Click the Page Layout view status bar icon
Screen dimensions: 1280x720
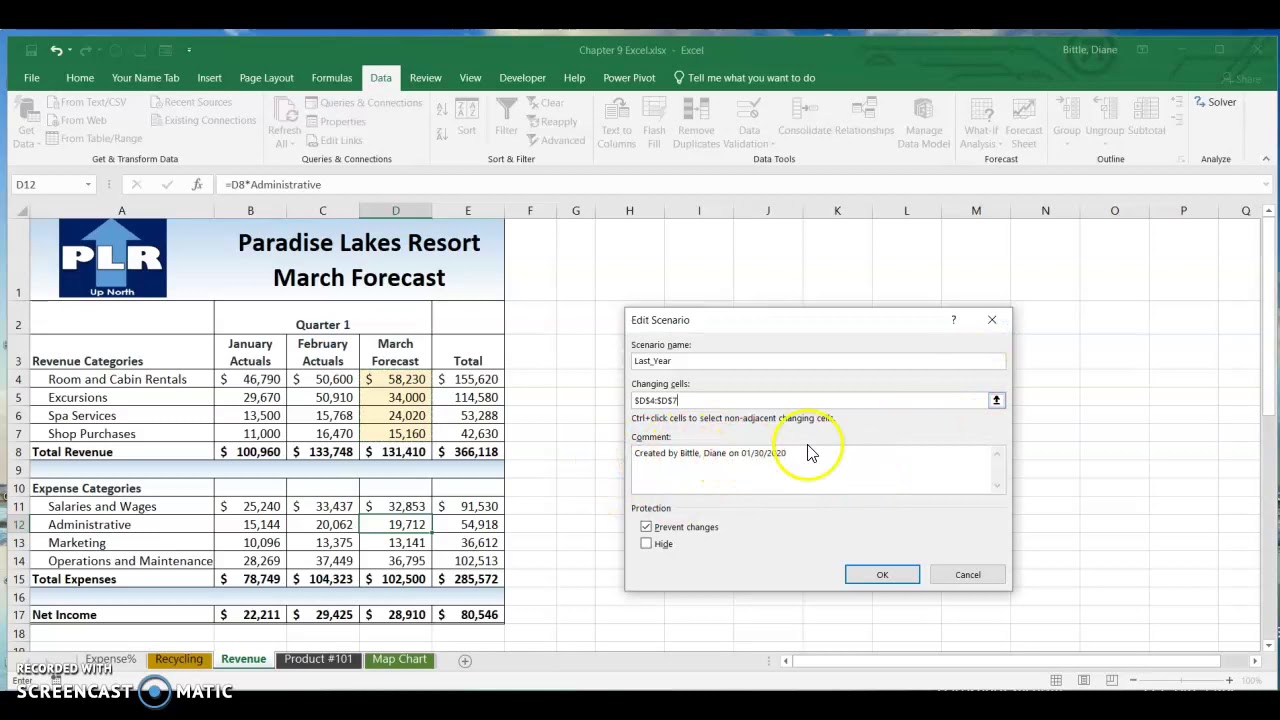1084,680
